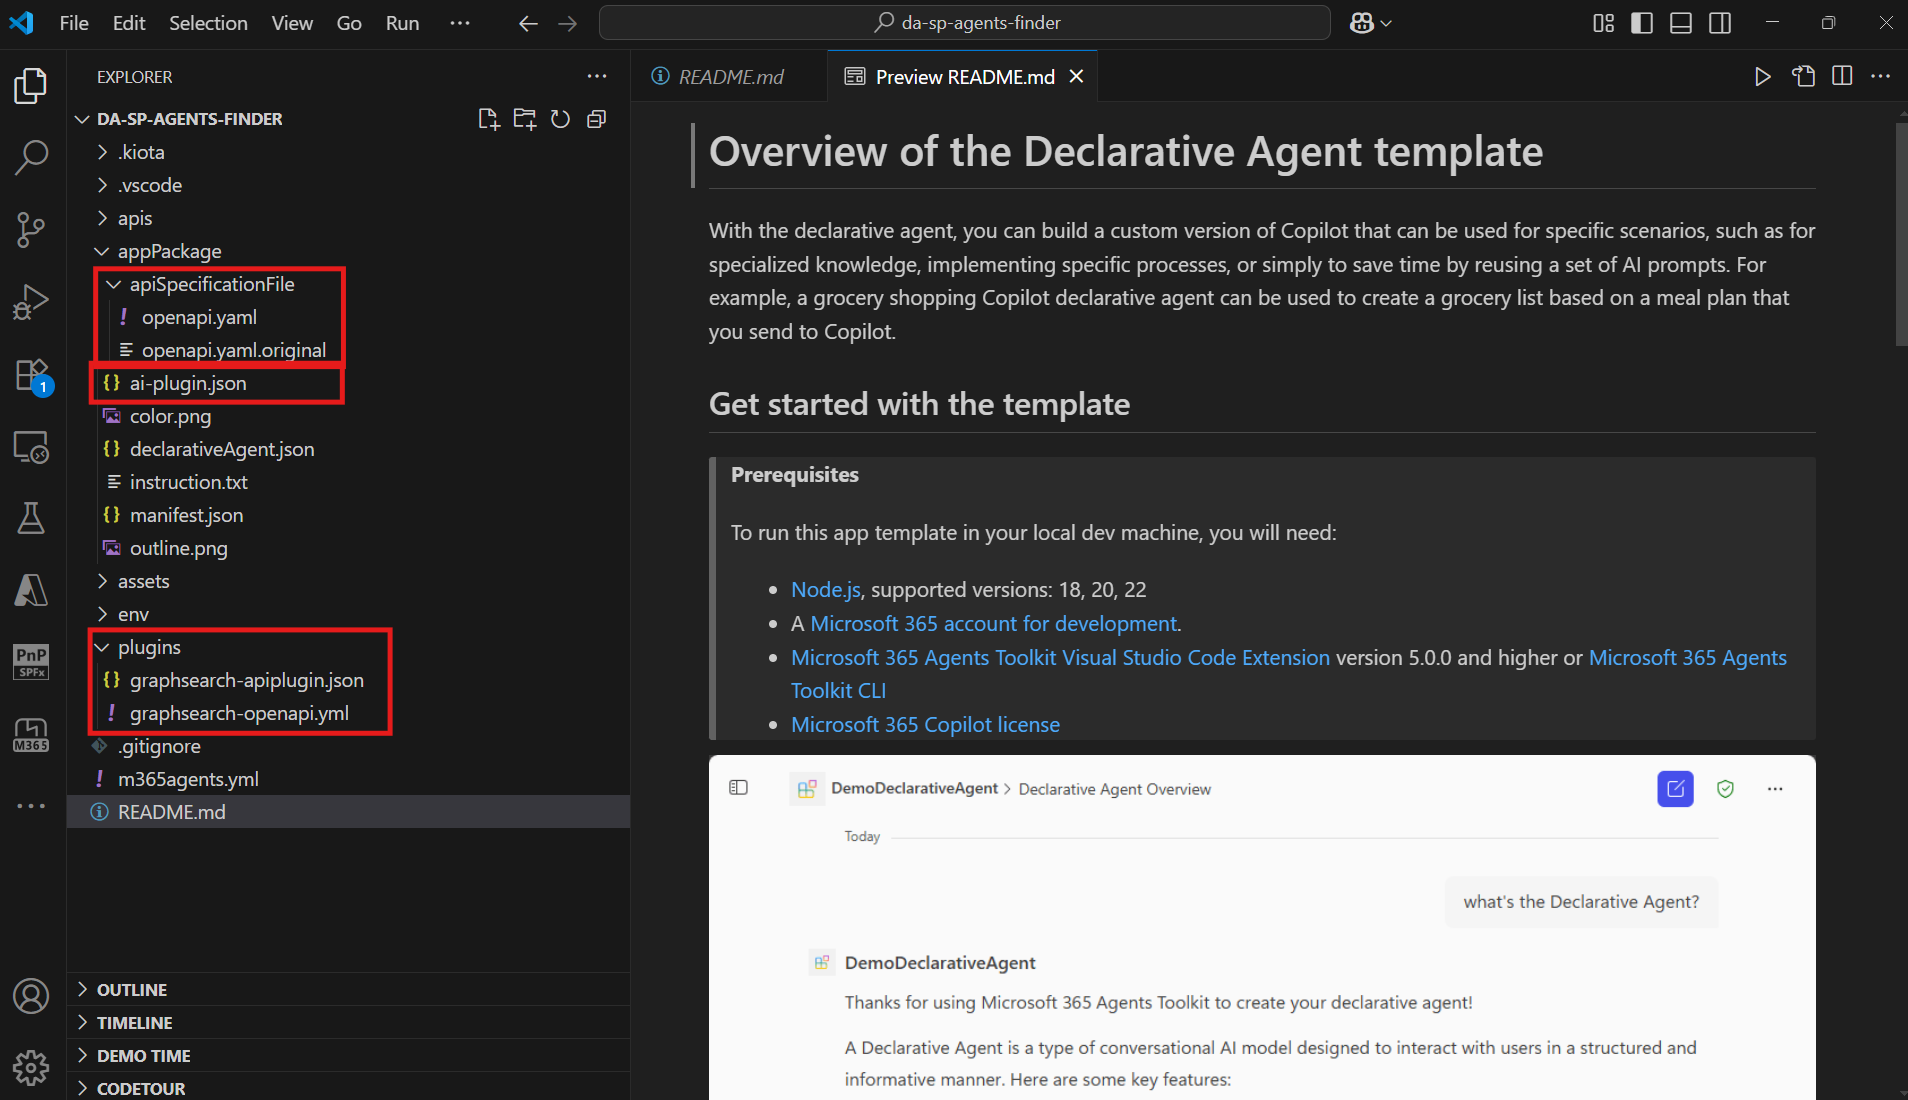Open the PnP SPFx Toolkit view
This screenshot has height=1100, width=1908.
pyautogui.click(x=31, y=662)
